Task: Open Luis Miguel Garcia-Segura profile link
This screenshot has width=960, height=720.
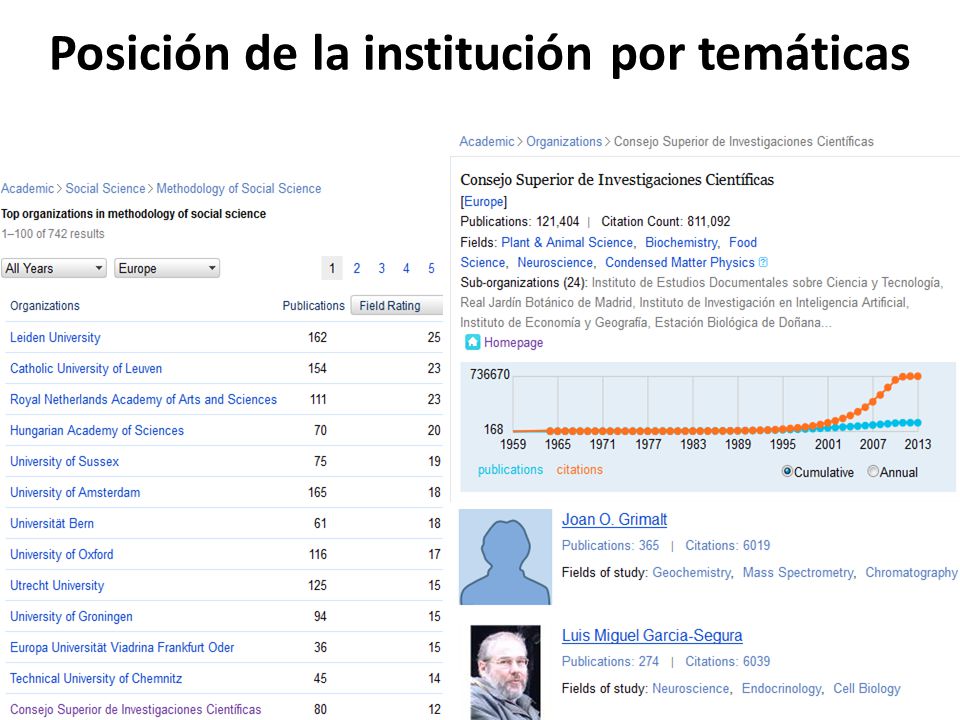Action: [652, 636]
